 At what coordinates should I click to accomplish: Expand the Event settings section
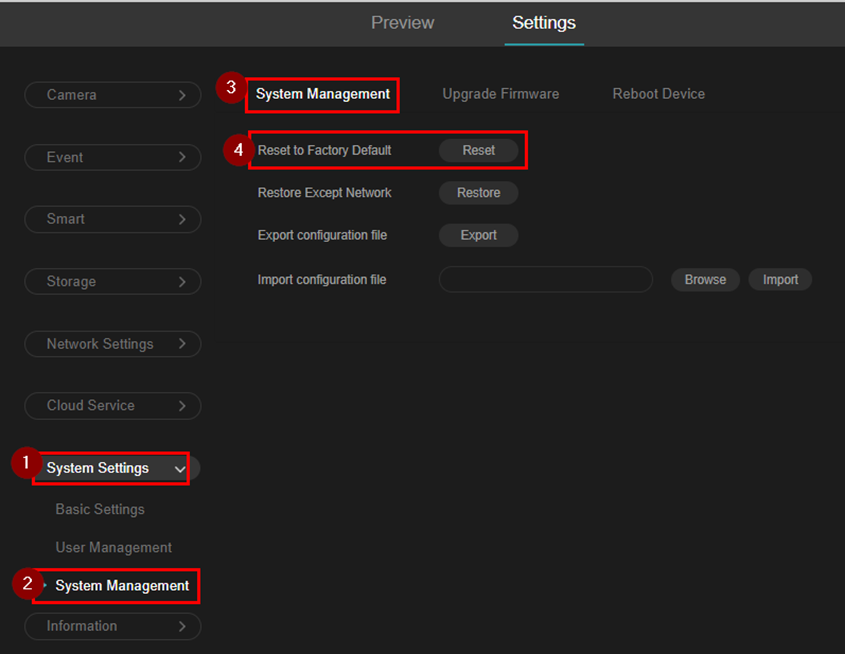(x=112, y=157)
